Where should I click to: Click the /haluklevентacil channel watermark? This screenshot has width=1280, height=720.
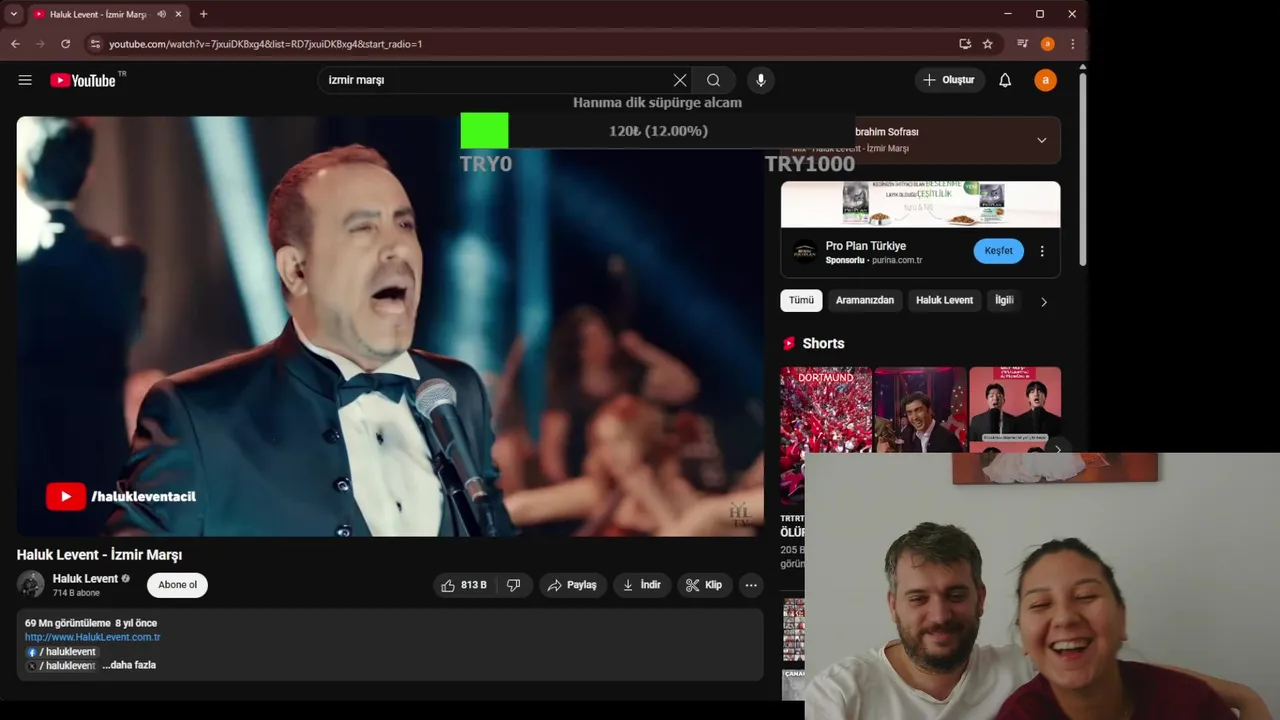(120, 496)
